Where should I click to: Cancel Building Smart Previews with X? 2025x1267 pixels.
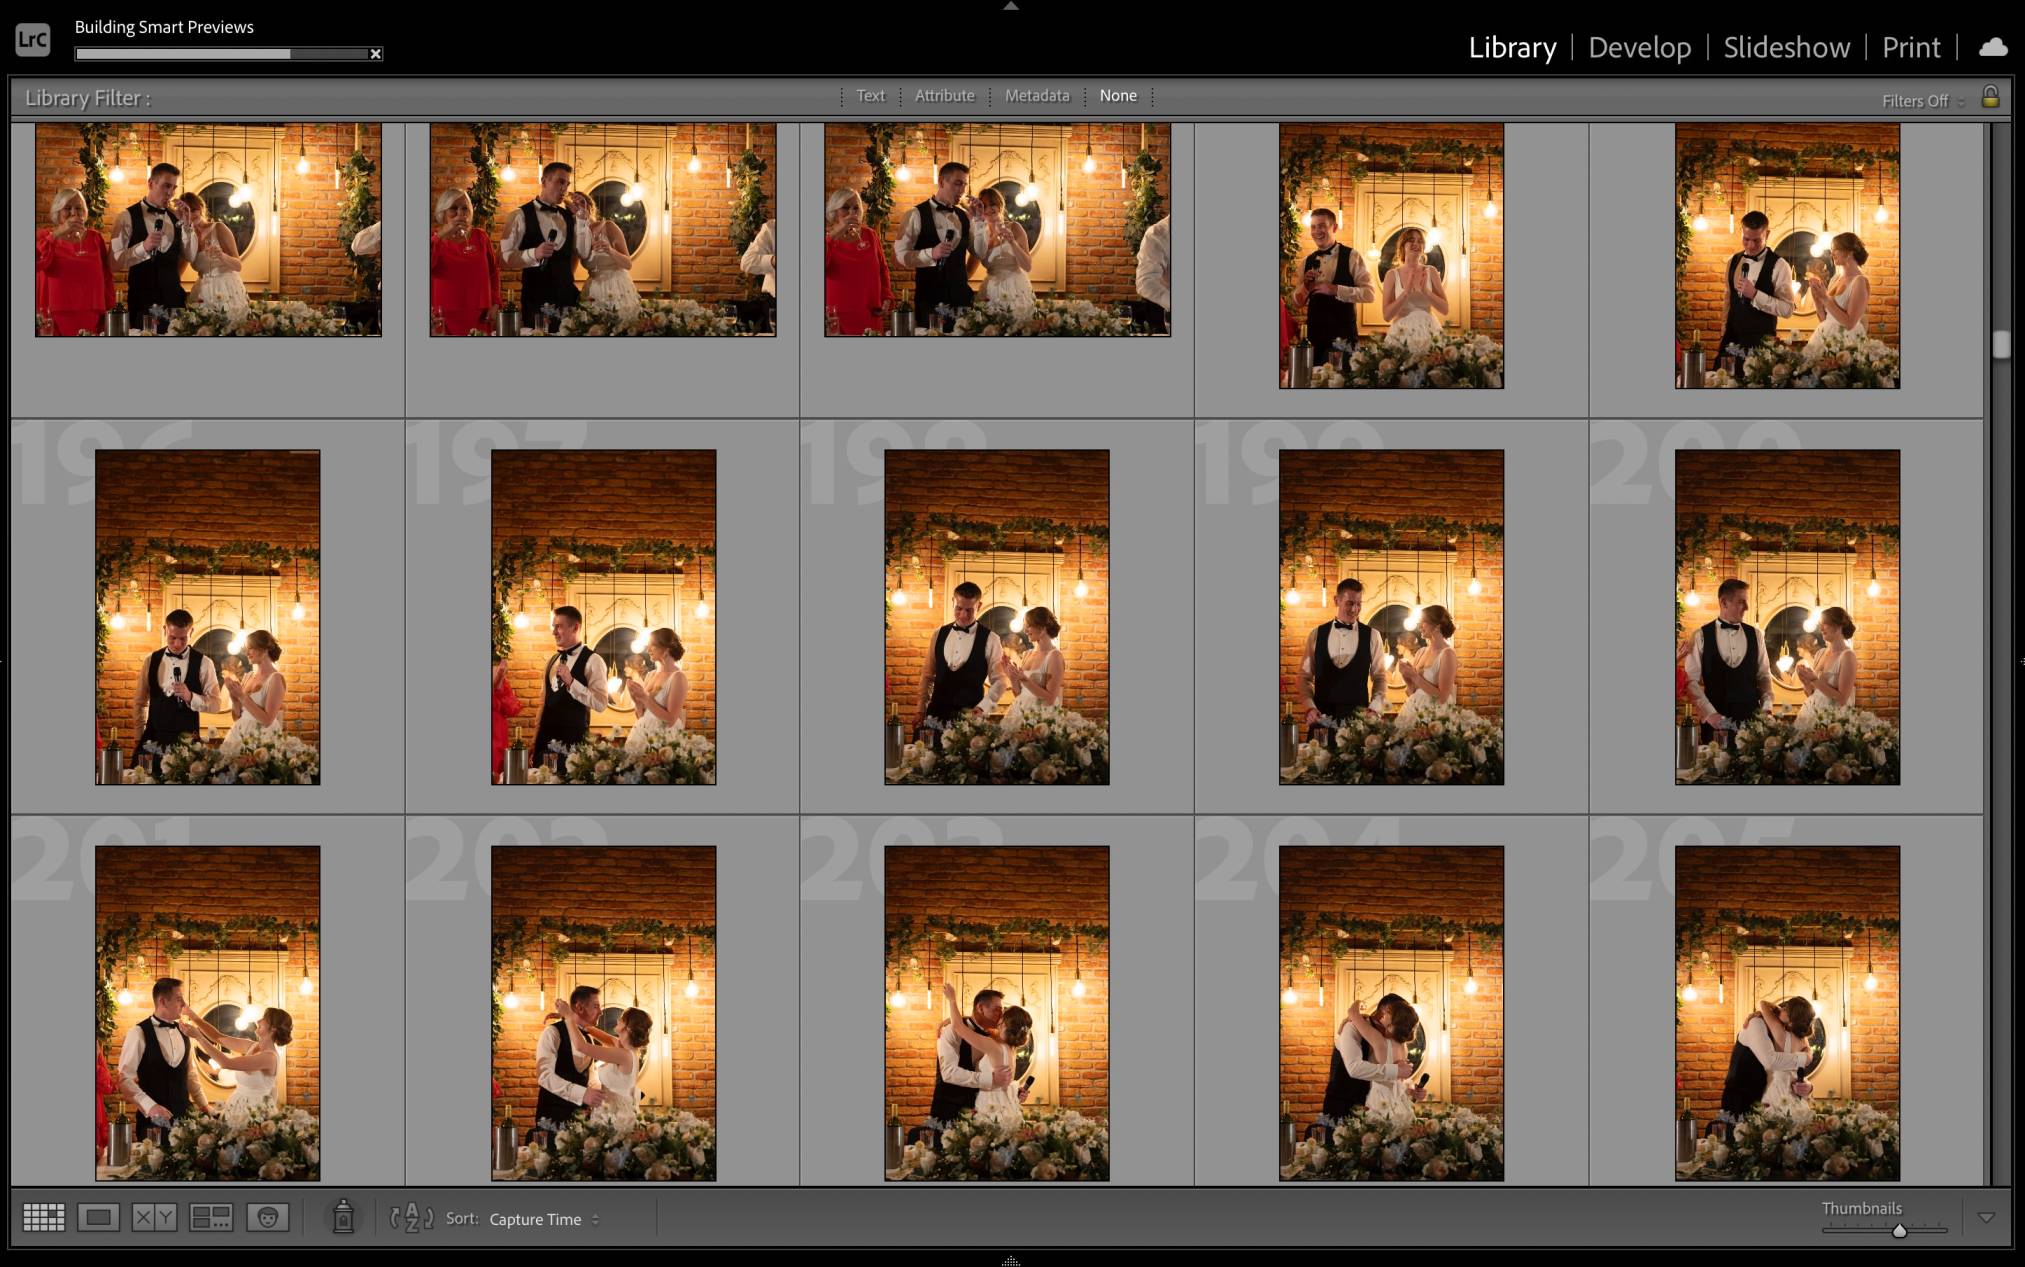(x=376, y=54)
